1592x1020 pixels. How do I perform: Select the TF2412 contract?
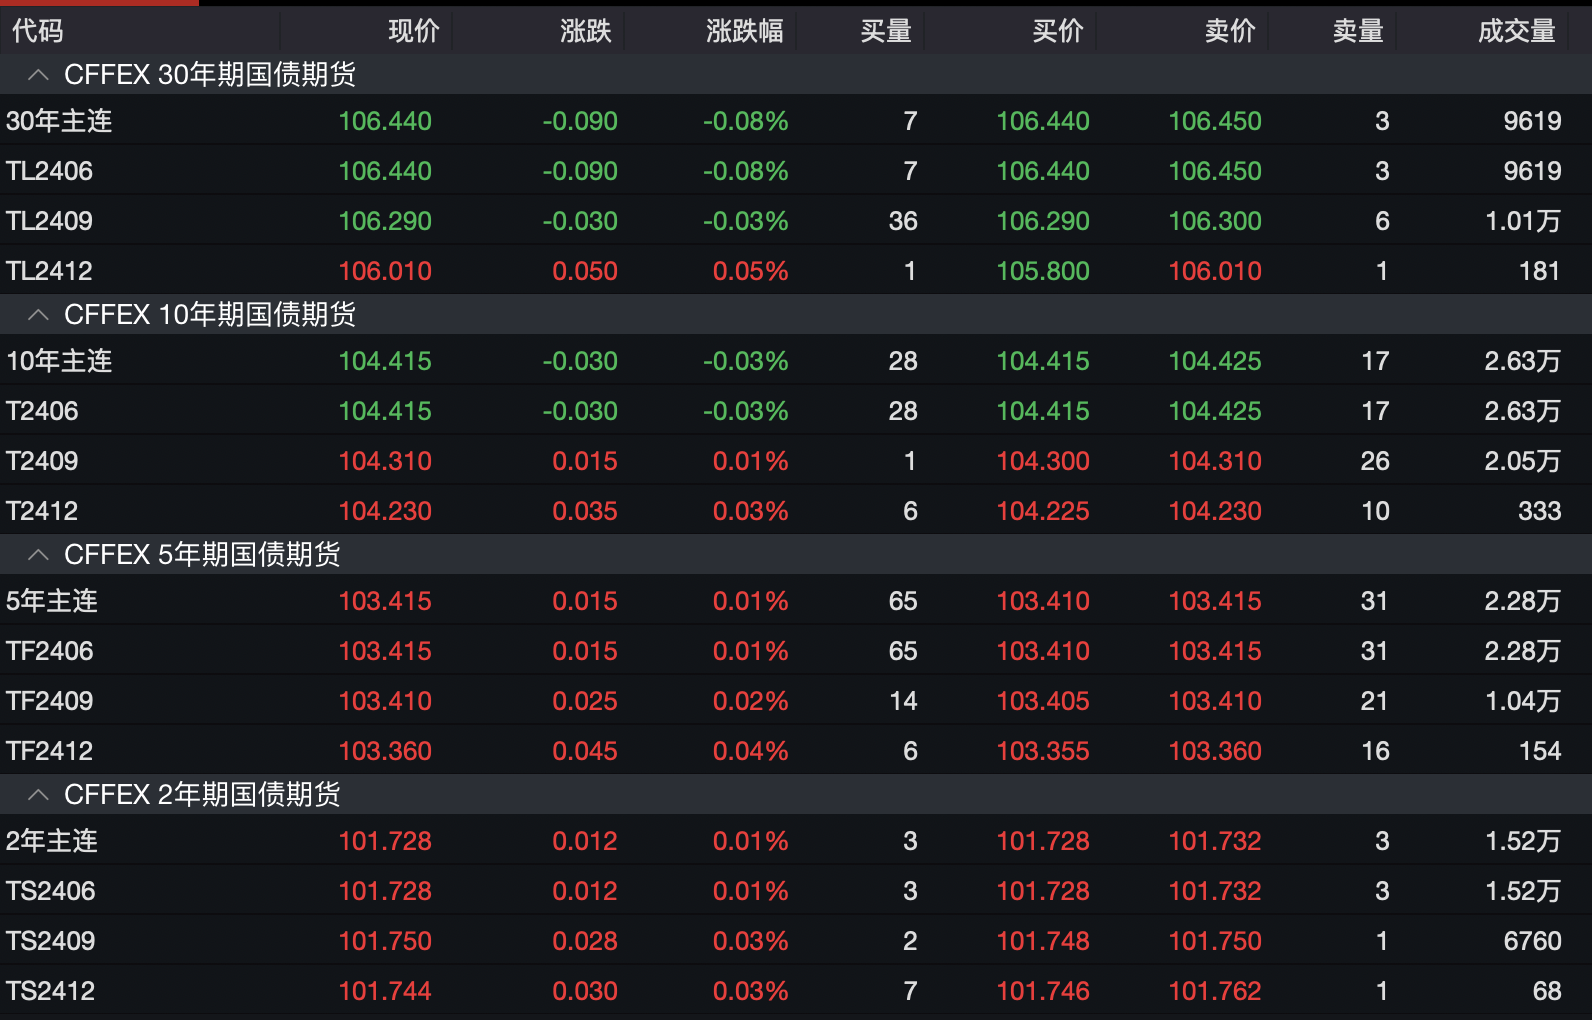[x=49, y=751]
